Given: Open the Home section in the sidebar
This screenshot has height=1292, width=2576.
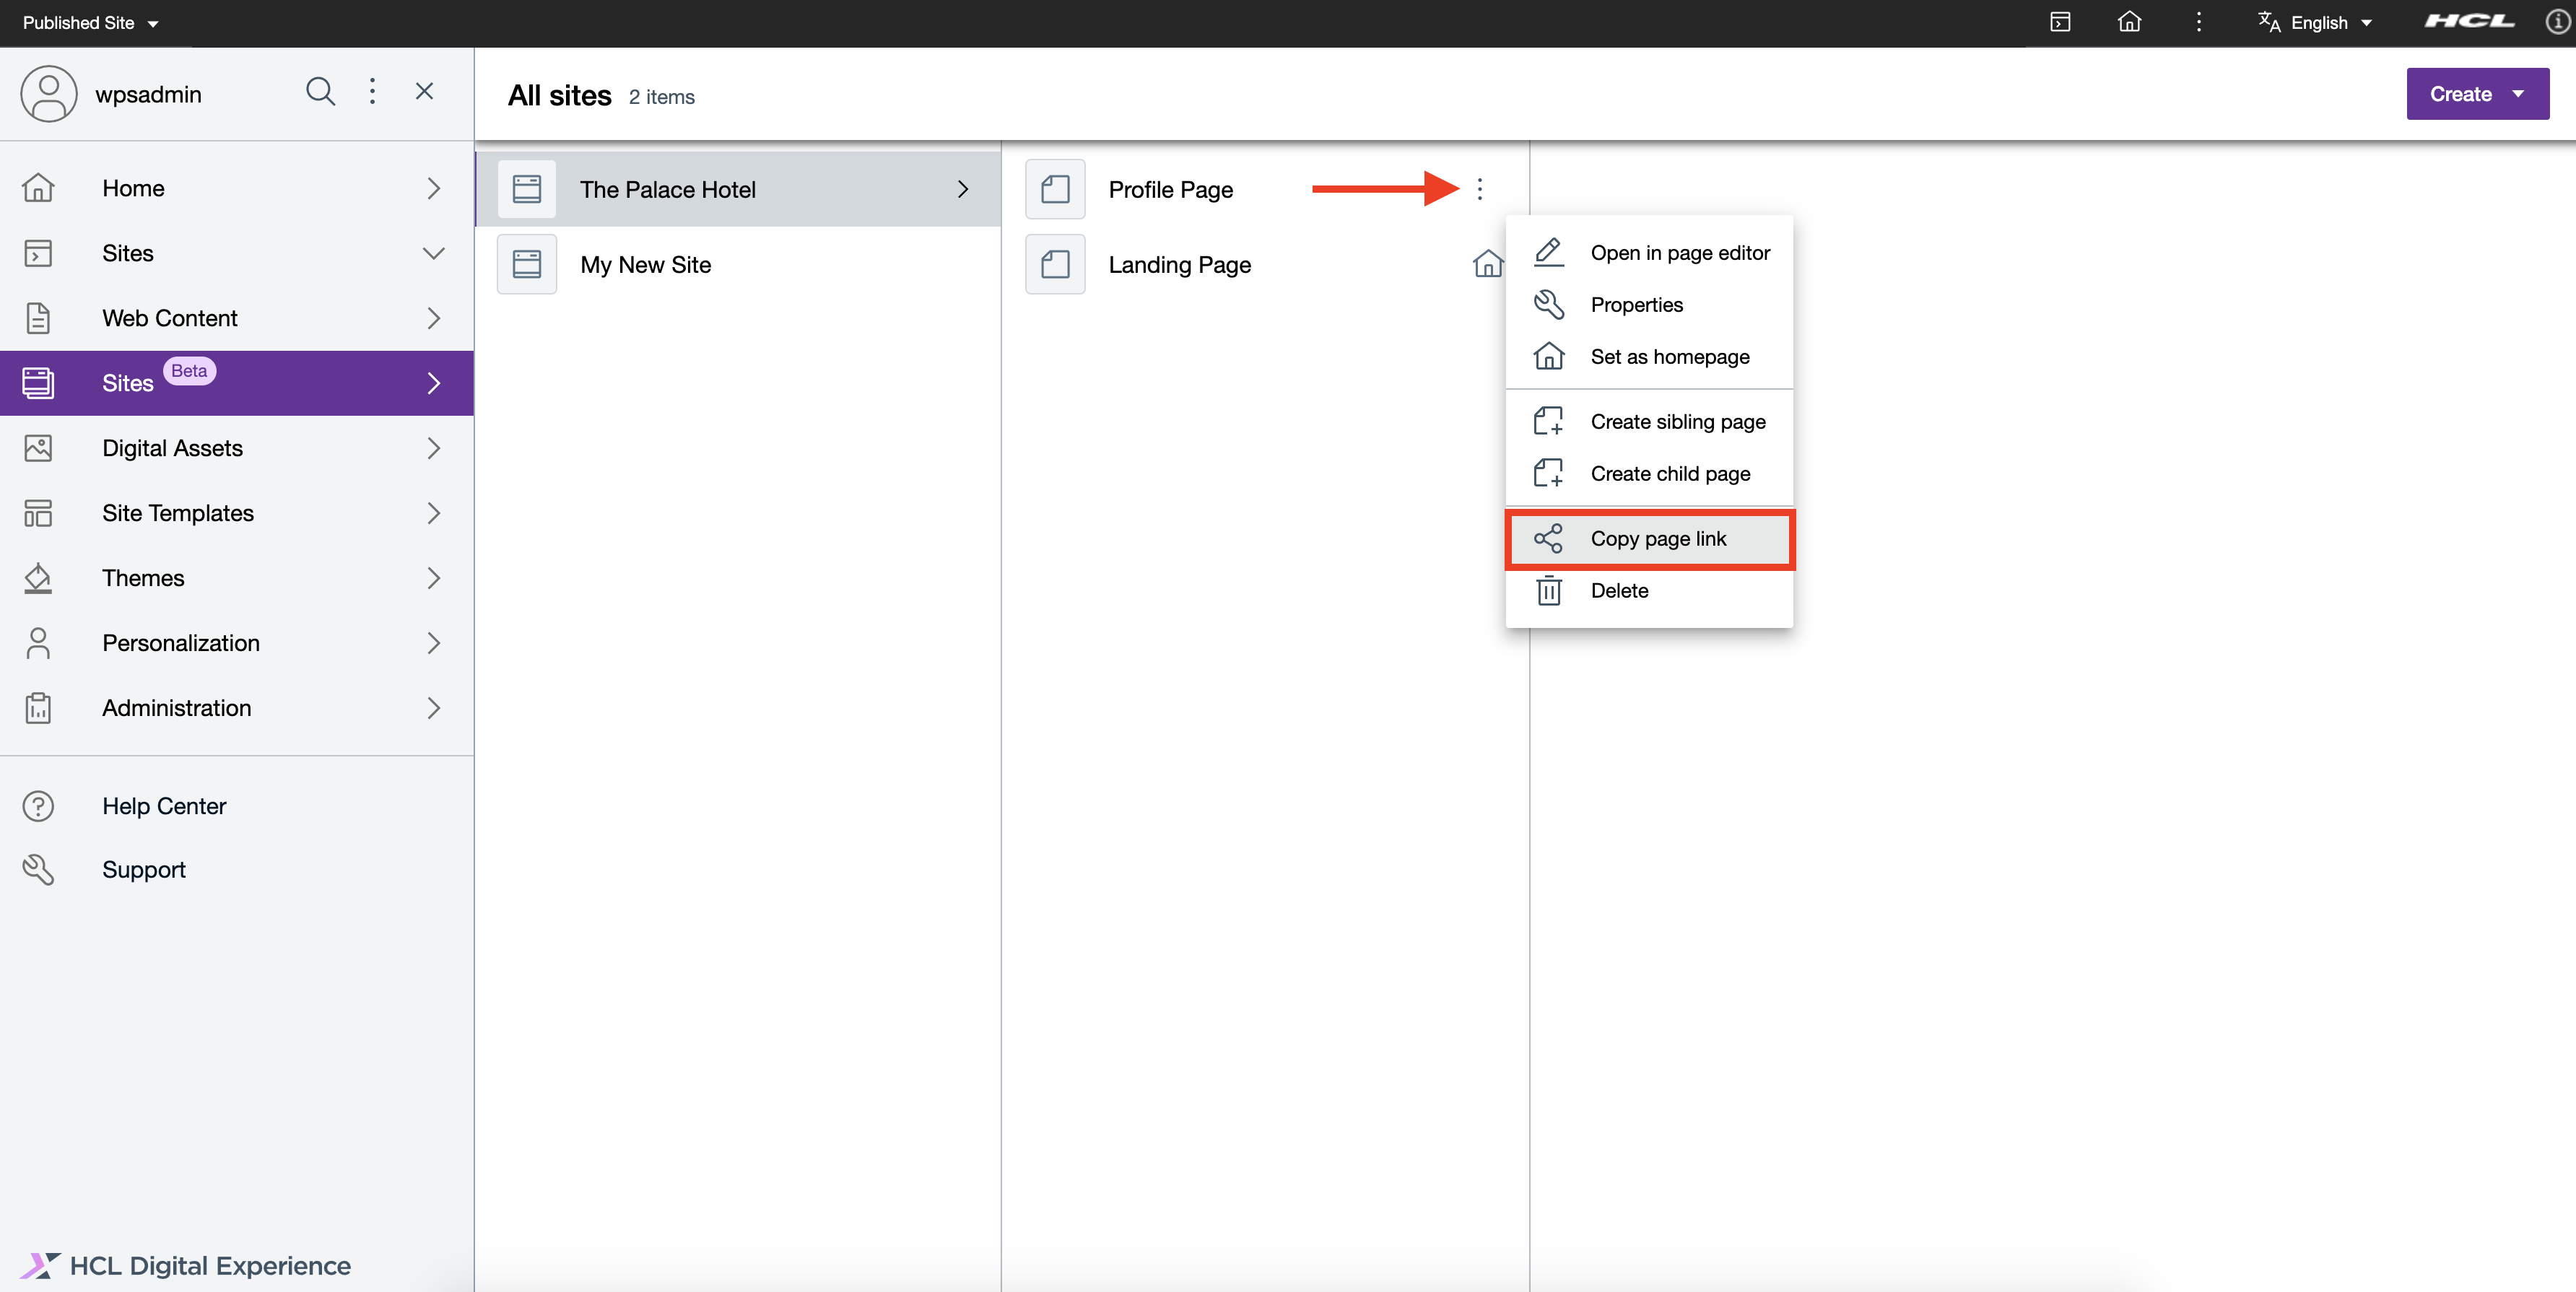Looking at the screenshot, I should tap(134, 188).
